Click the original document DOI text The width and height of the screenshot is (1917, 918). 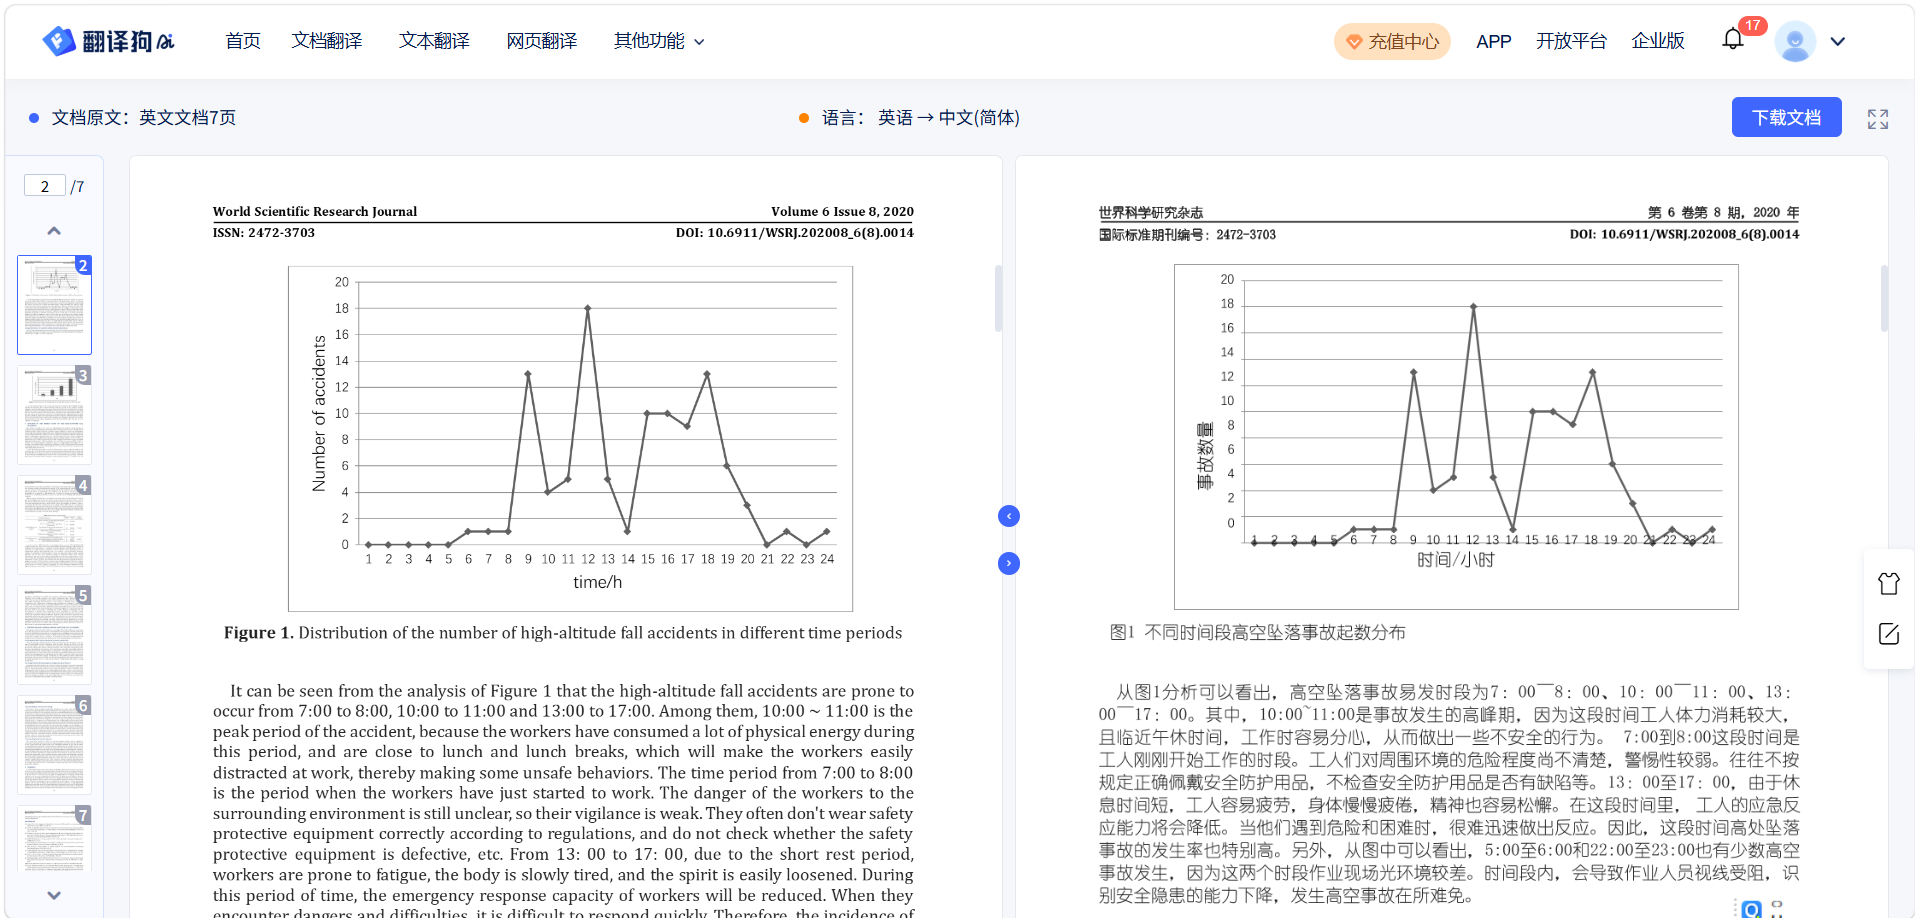(x=795, y=233)
